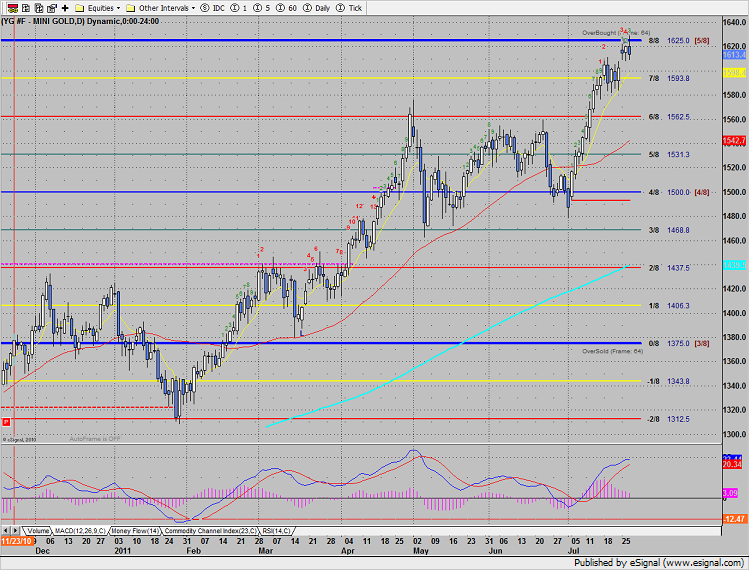Click the cyan 1439.5 moving average tag

coord(734,265)
